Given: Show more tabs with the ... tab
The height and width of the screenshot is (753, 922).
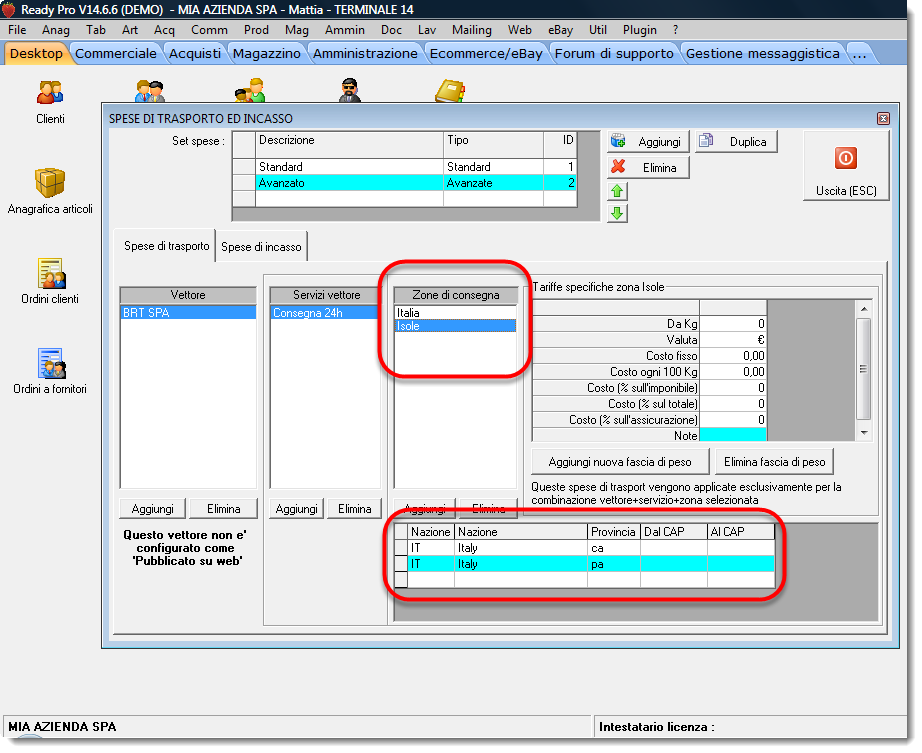Looking at the screenshot, I should [x=859, y=53].
